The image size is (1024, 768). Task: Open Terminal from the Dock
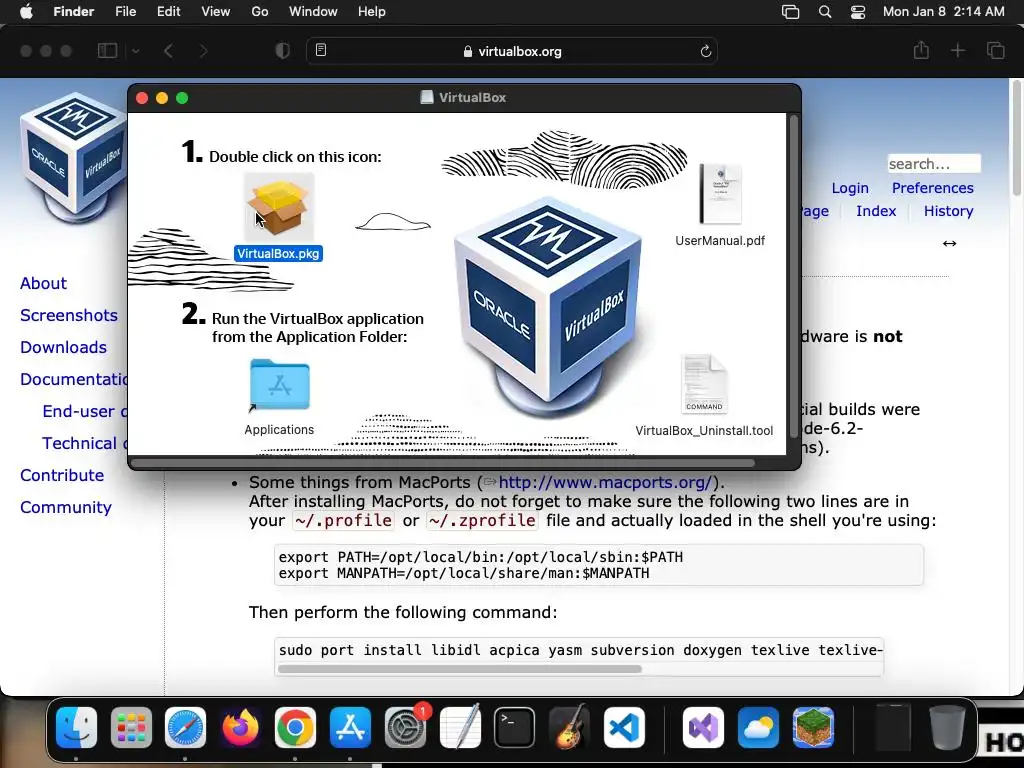point(515,727)
